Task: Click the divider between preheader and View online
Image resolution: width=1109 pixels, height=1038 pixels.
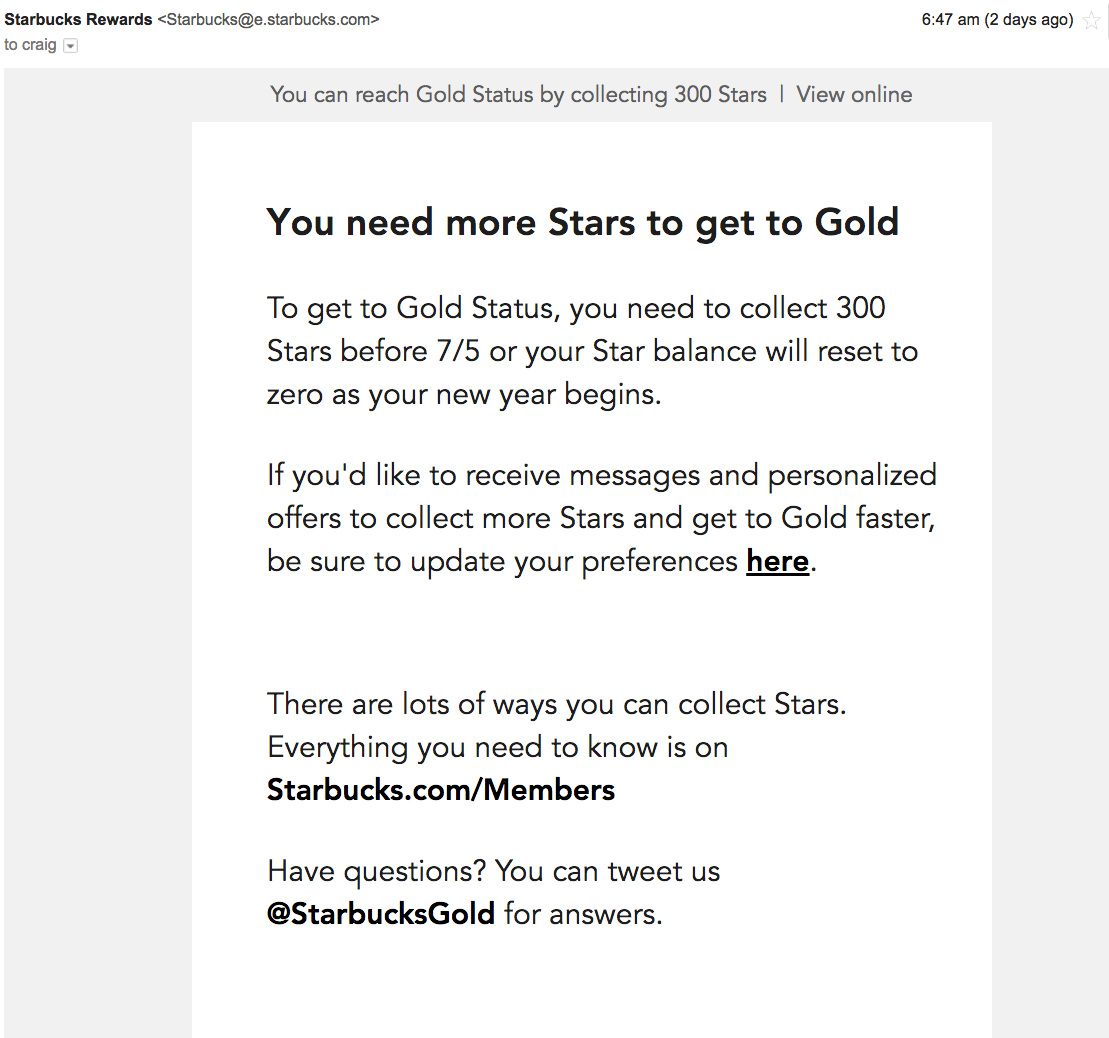Action: click(x=781, y=93)
